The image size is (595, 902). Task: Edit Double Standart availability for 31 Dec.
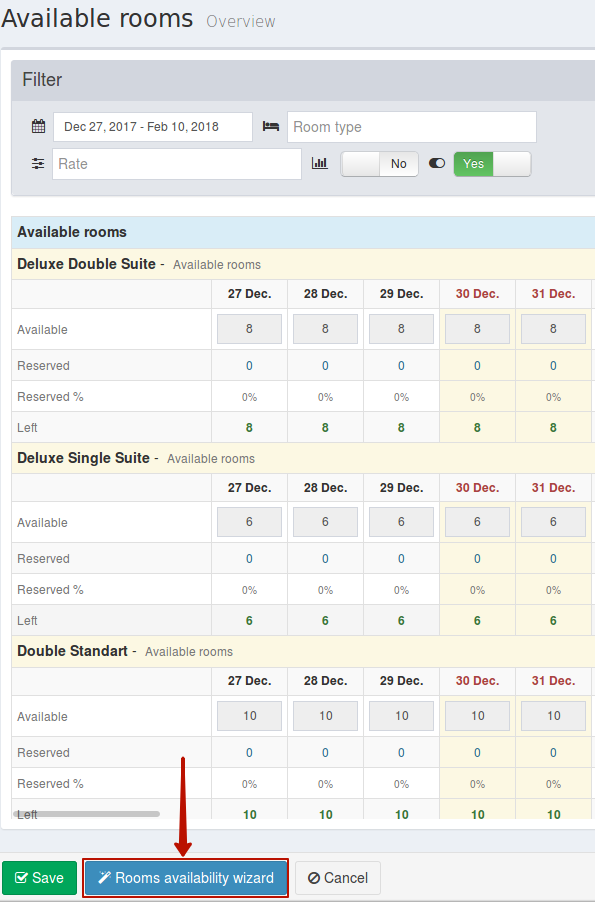[553, 716]
